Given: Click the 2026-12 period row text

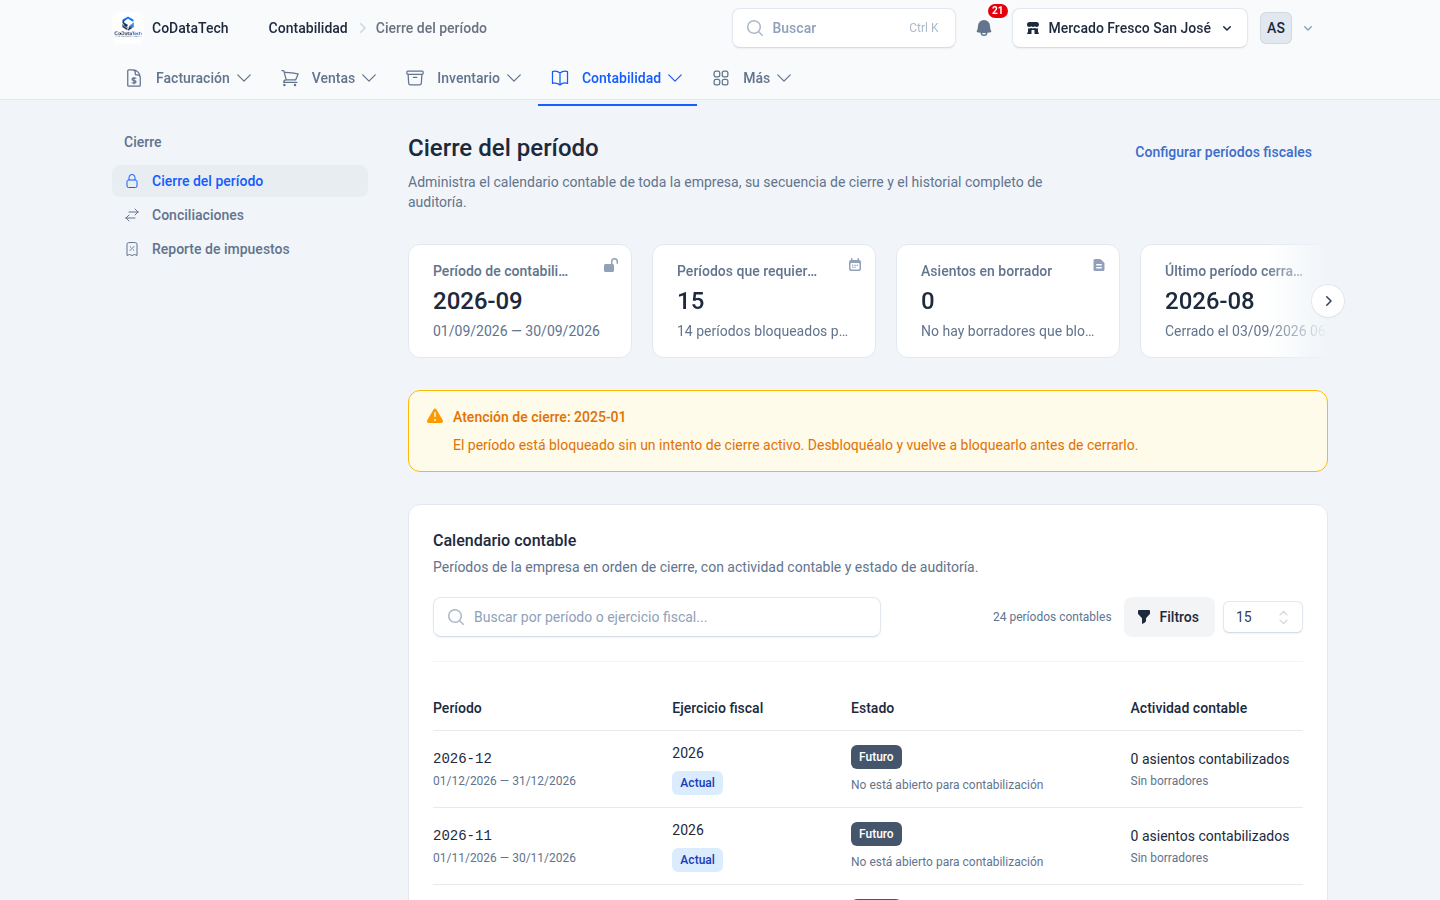Looking at the screenshot, I should (x=462, y=758).
